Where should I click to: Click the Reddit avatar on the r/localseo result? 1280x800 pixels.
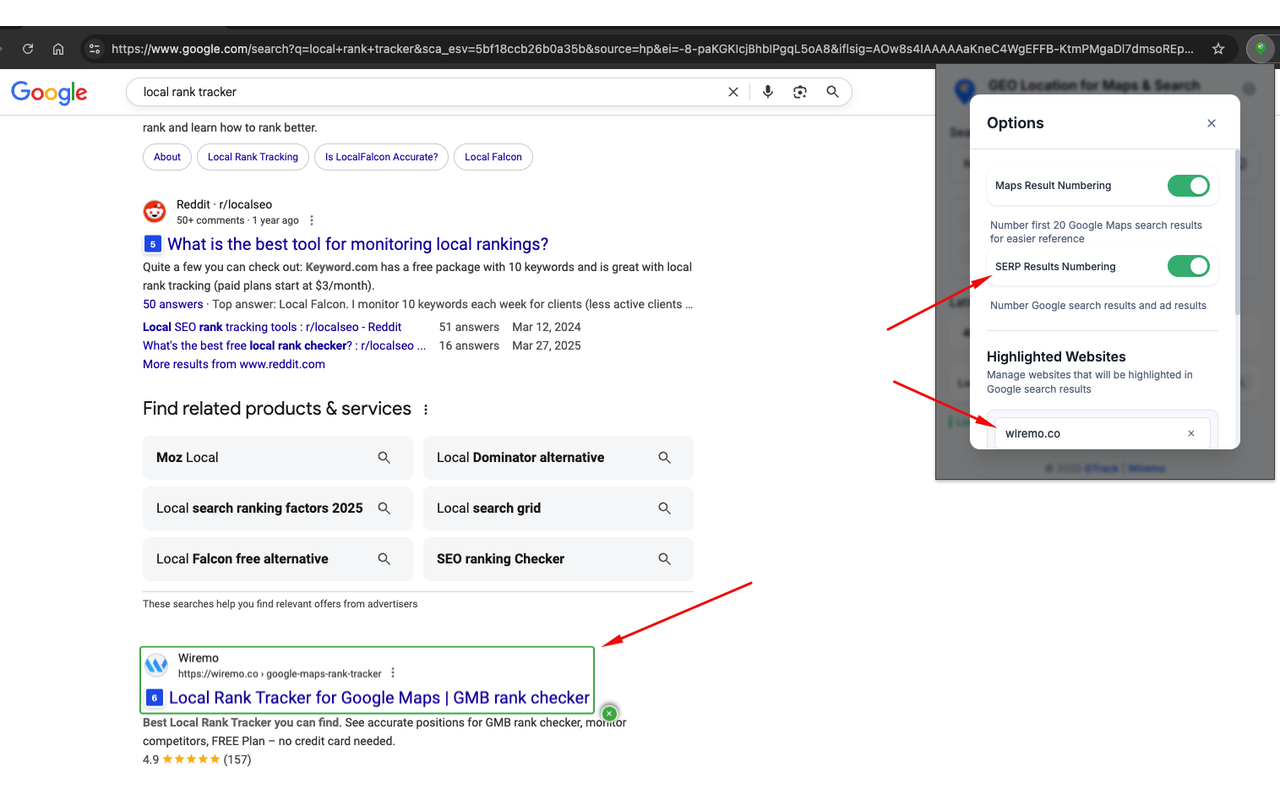pos(154,211)
